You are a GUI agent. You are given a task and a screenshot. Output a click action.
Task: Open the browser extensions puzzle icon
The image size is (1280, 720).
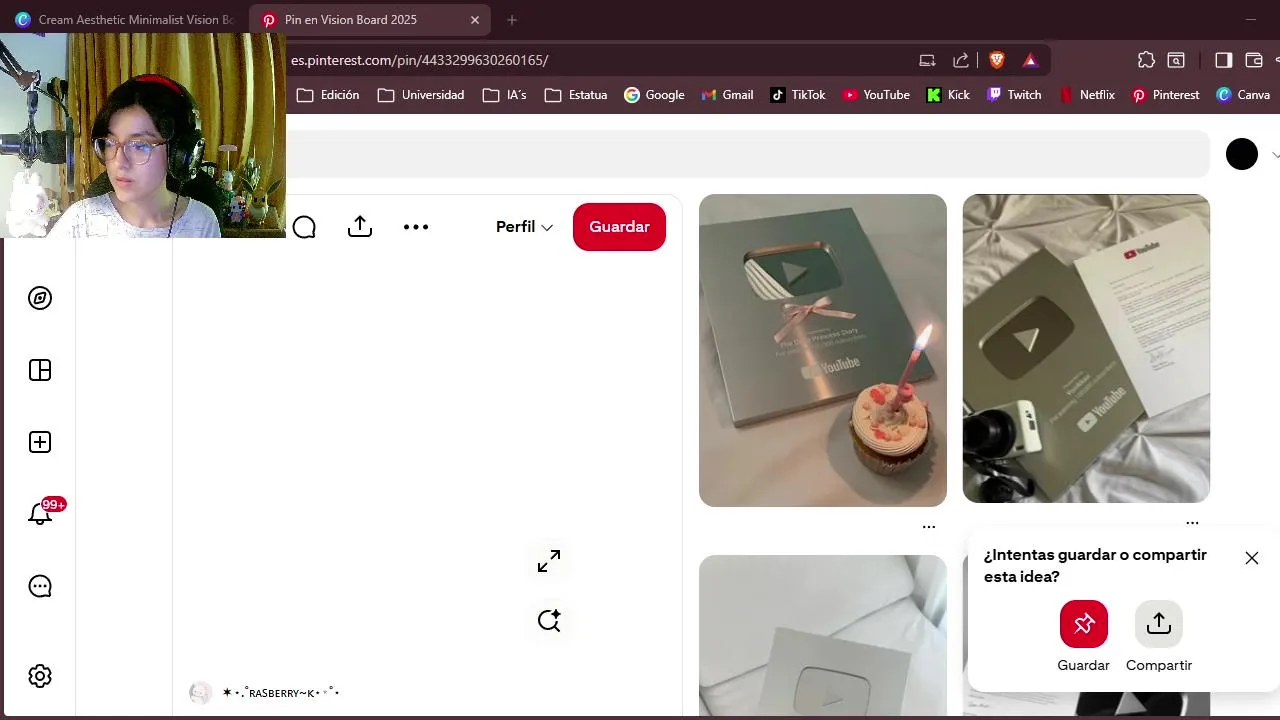coord(1146,60)
